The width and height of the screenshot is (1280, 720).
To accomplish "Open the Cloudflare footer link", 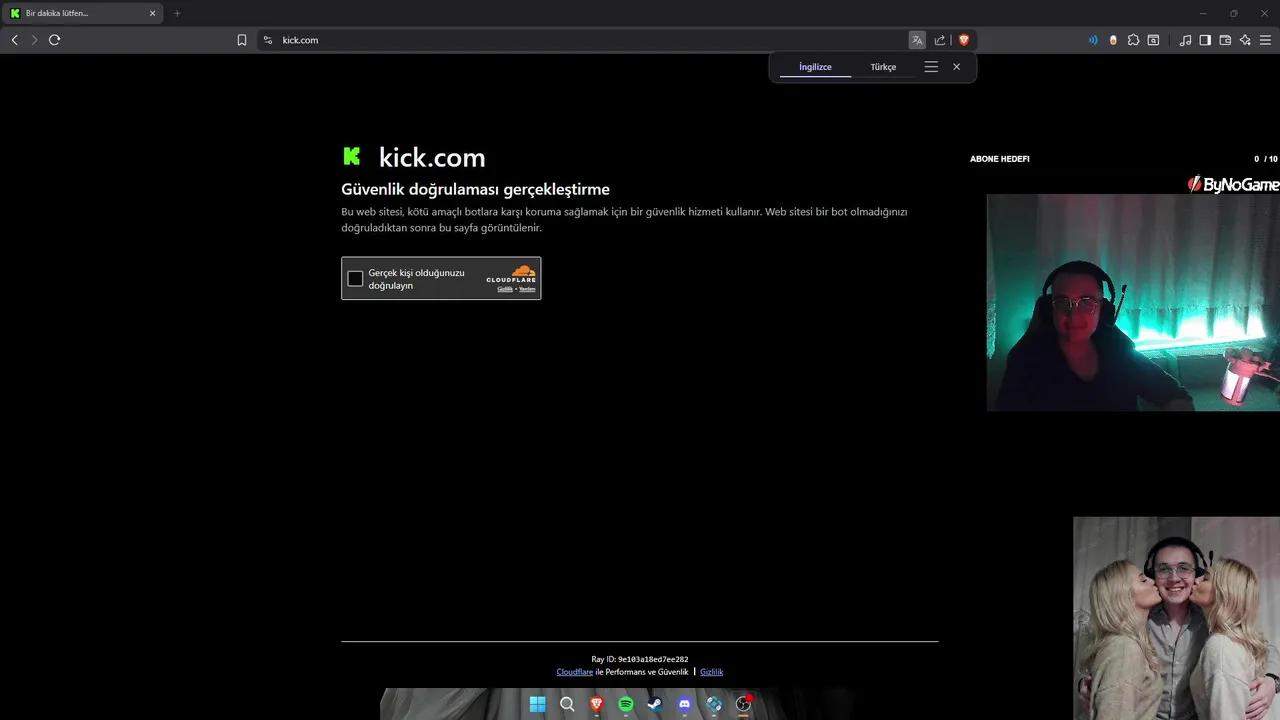I will pyautogui.click(x=575, y=672).
